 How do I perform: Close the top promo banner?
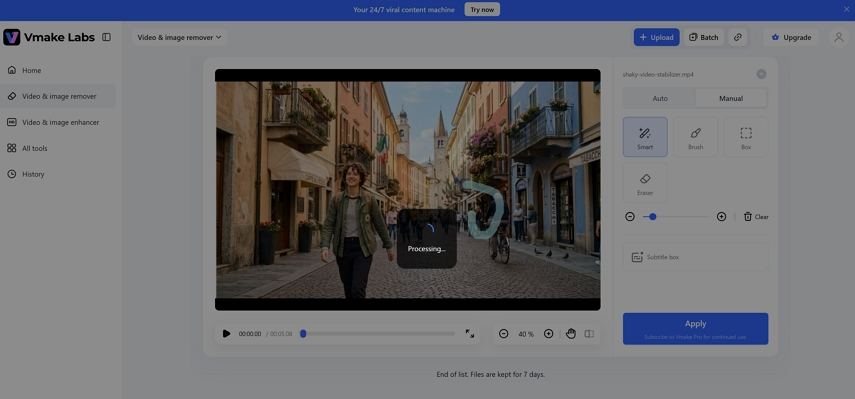(846, 9)
